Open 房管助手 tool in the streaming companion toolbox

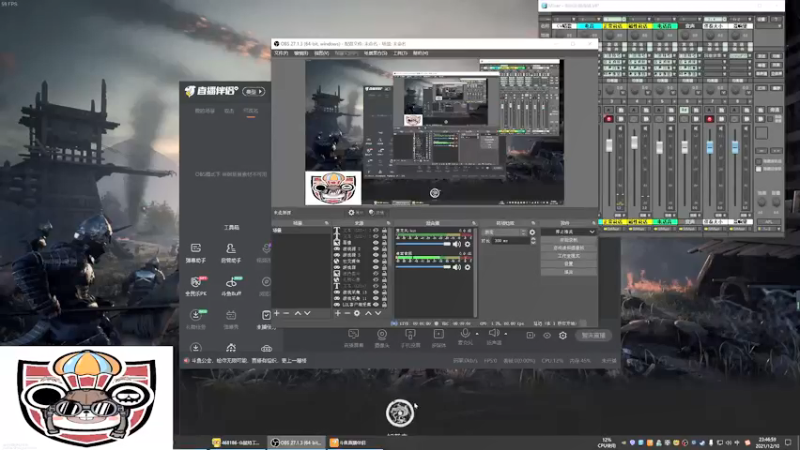tap(231, 253)
